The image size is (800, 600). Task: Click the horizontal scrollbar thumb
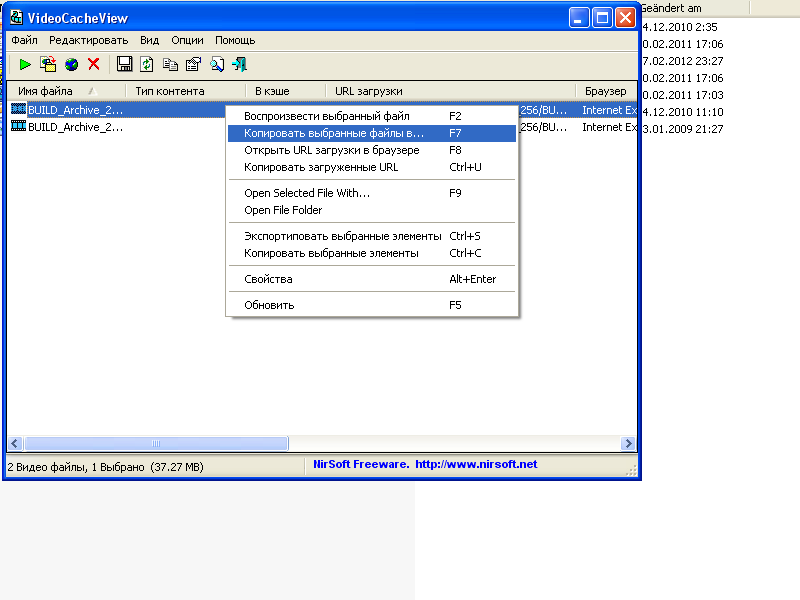tap(156, 443)
